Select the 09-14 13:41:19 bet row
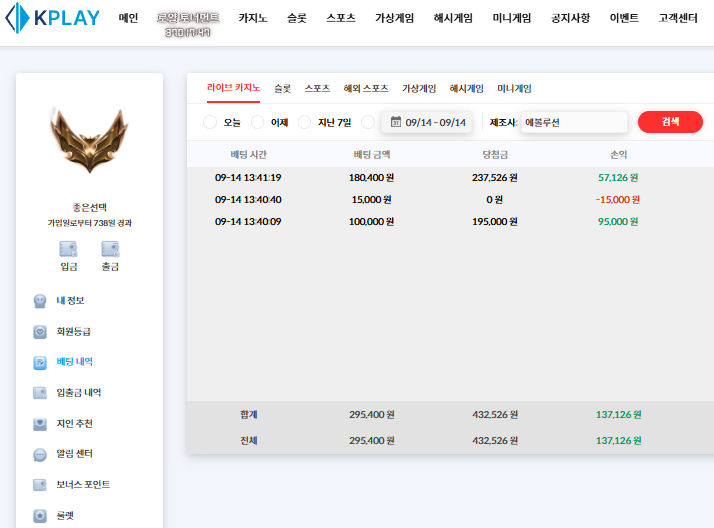The image size is (714, 528). coord(450,178)
